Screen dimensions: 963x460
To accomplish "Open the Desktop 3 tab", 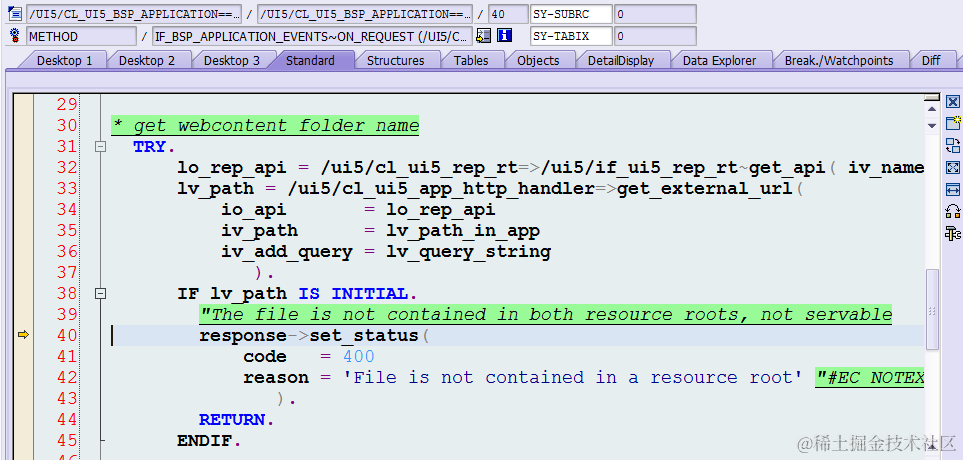I will click(x=232, y=60).
